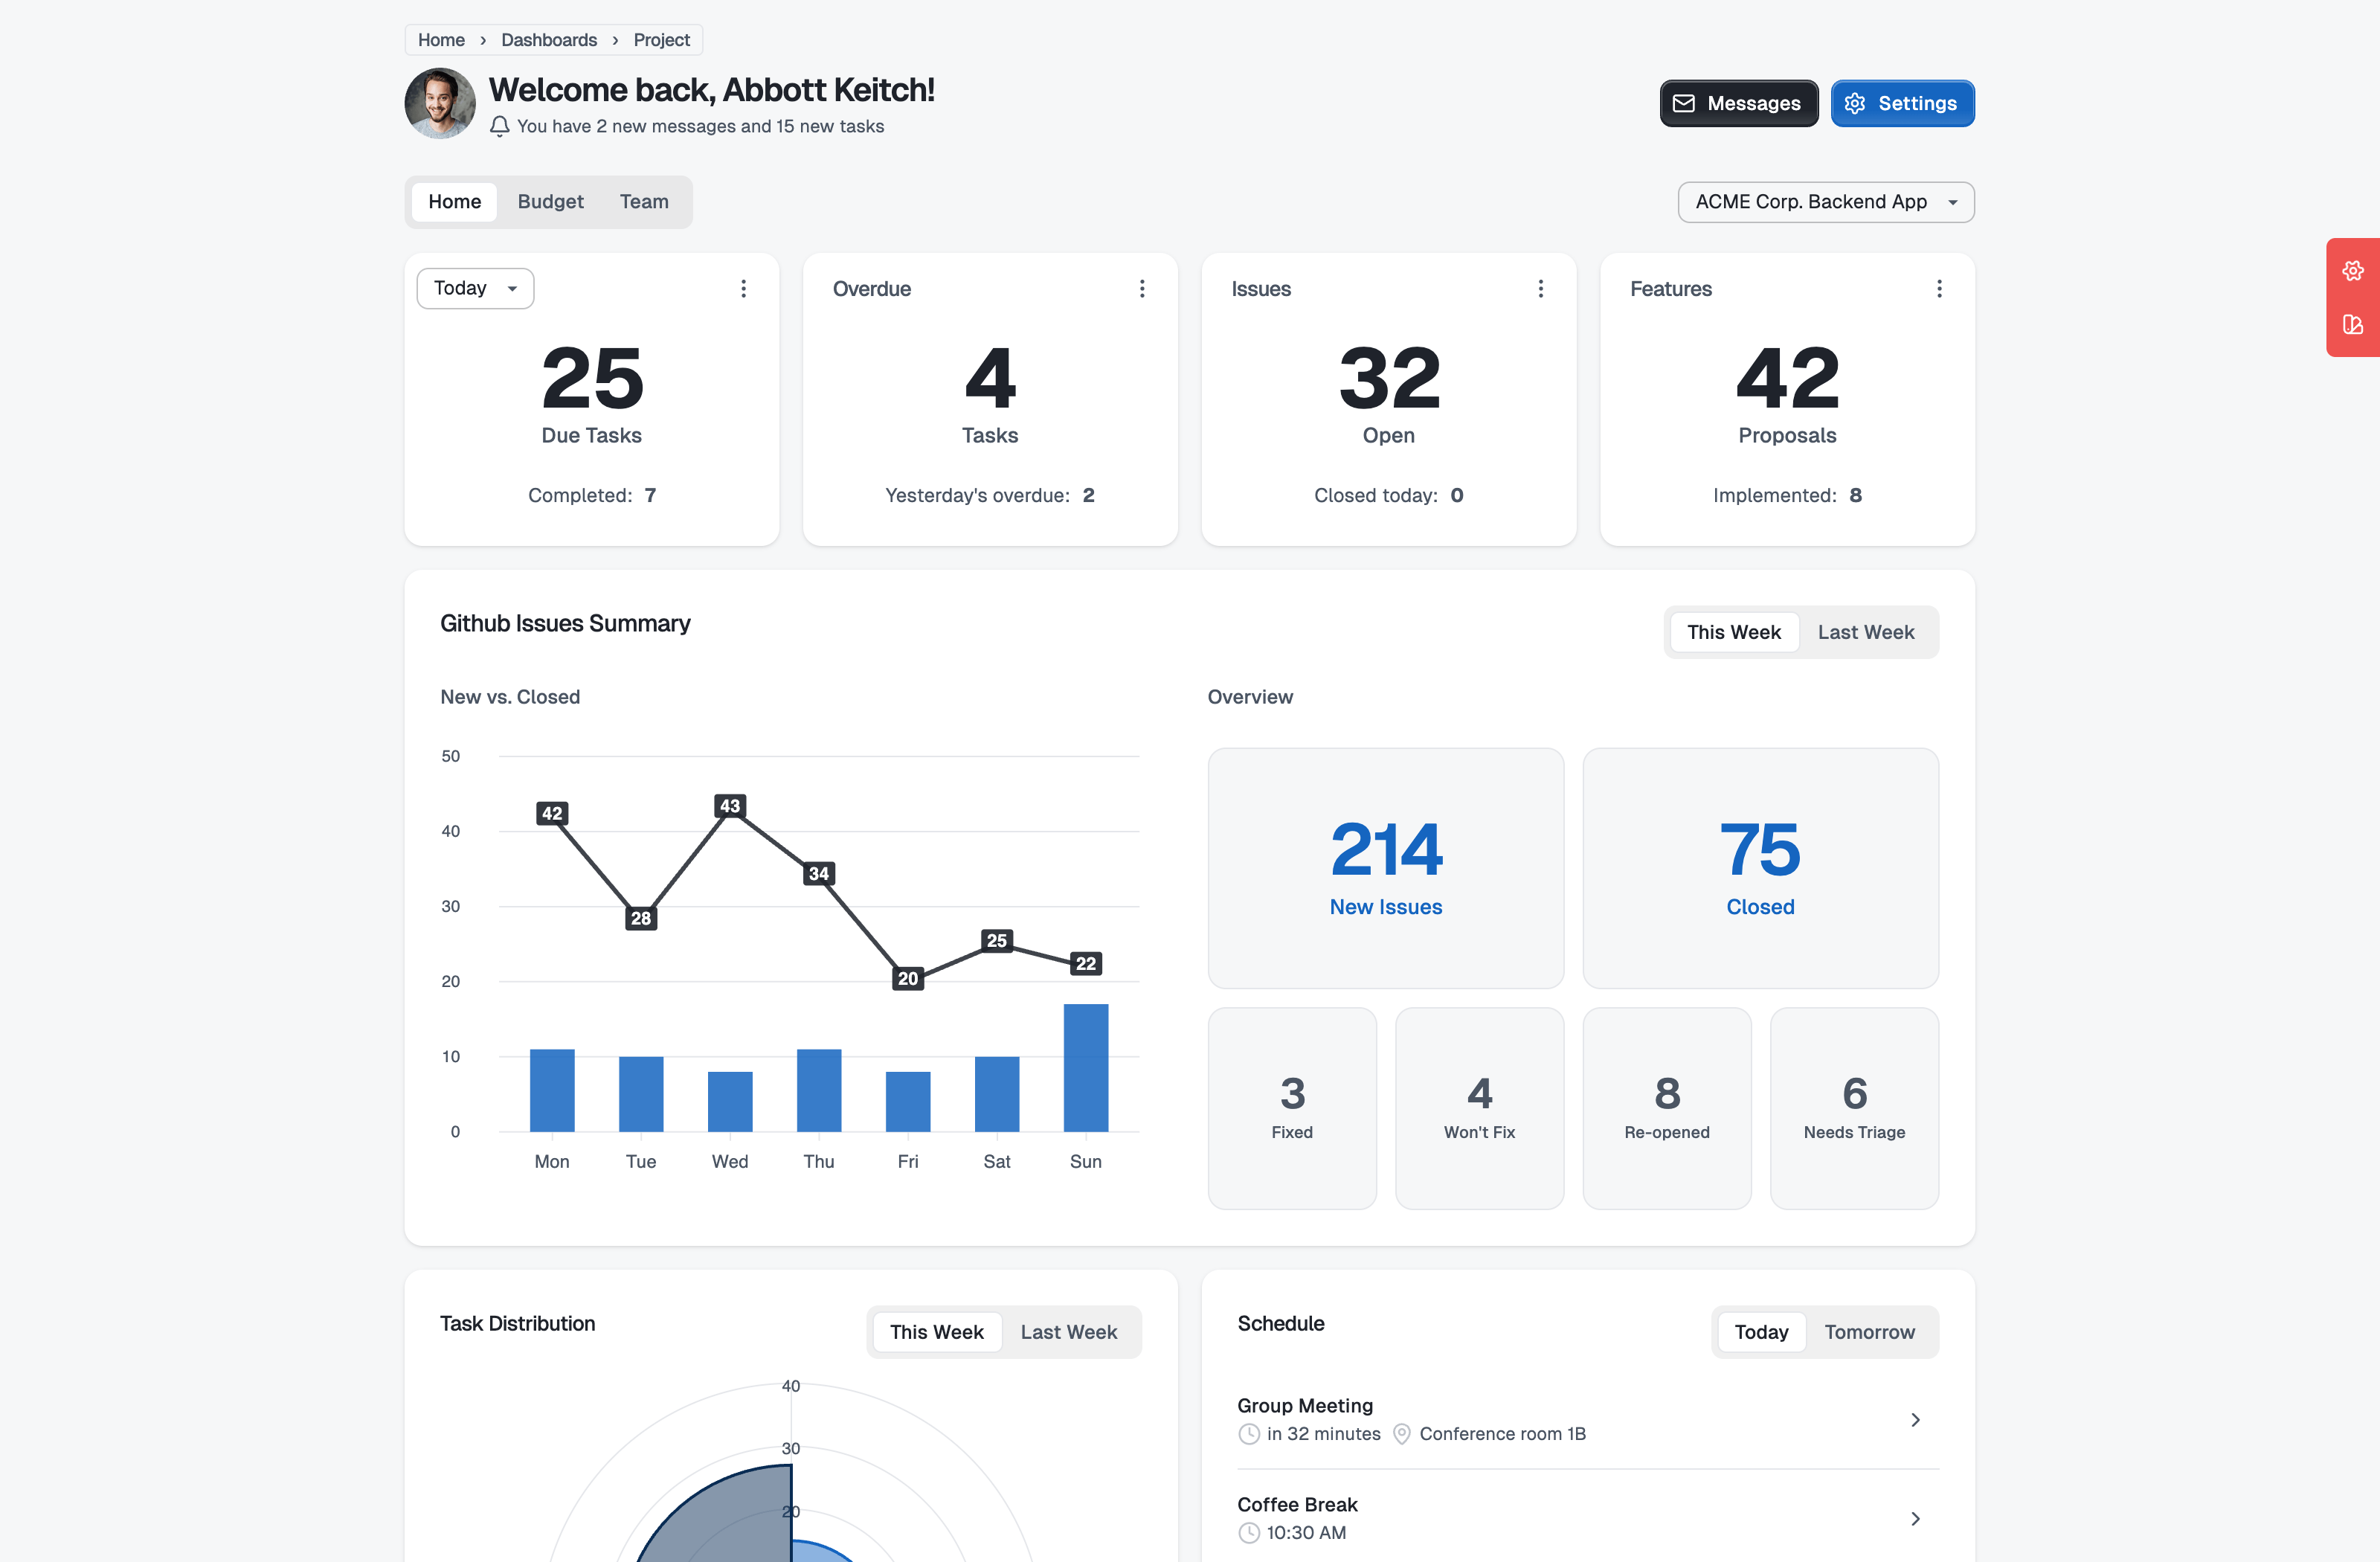
Task: Click the blue Settings button
Action: point(1901,104)
